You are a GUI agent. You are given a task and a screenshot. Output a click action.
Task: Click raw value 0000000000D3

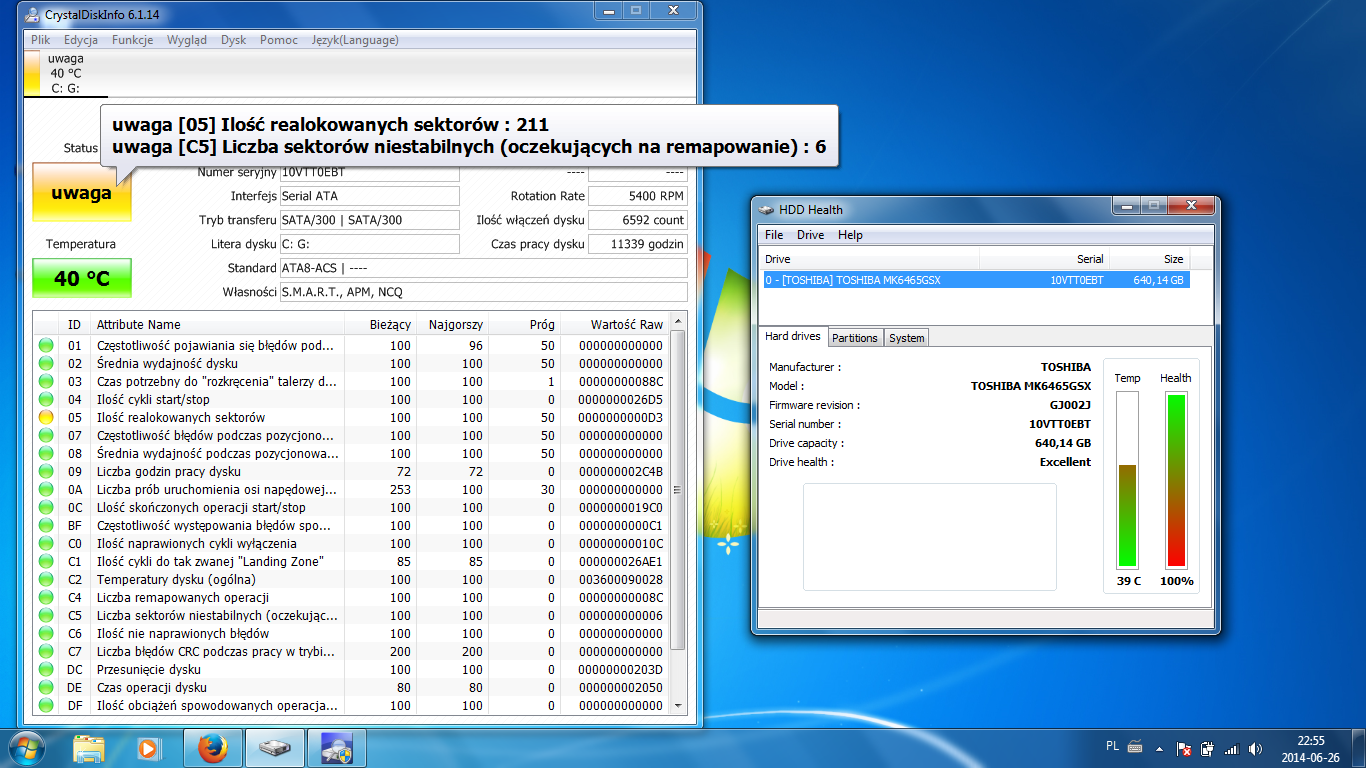pyautogui.click(x=620, y=417)
